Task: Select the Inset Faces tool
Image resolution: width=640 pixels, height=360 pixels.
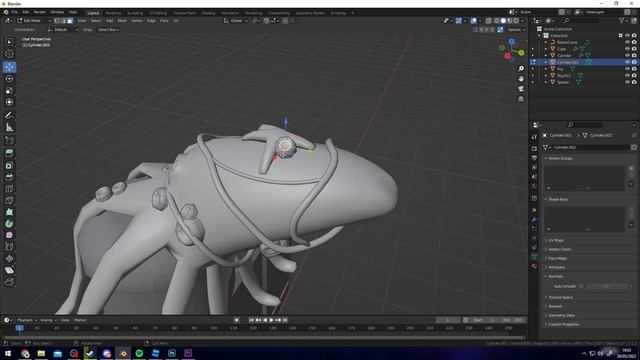Action: coord(9,165)
